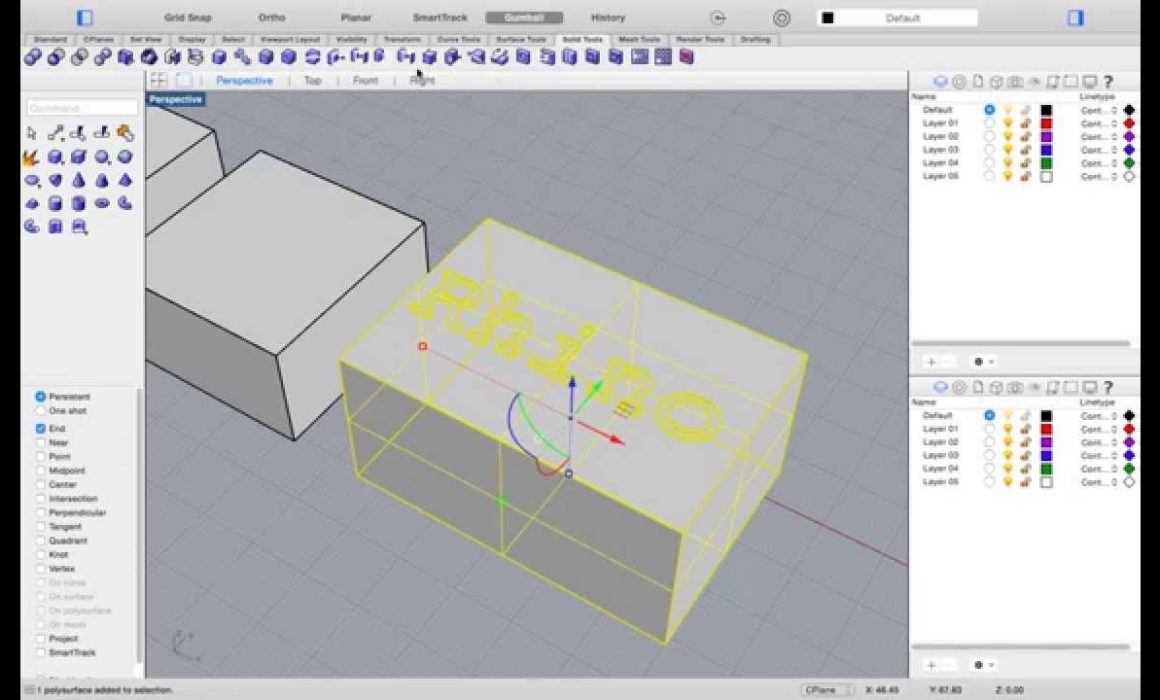The height and width of the screenshot is (700, 1160).
Task: Click the camera icon in the lower panel
Action: 1015,387
